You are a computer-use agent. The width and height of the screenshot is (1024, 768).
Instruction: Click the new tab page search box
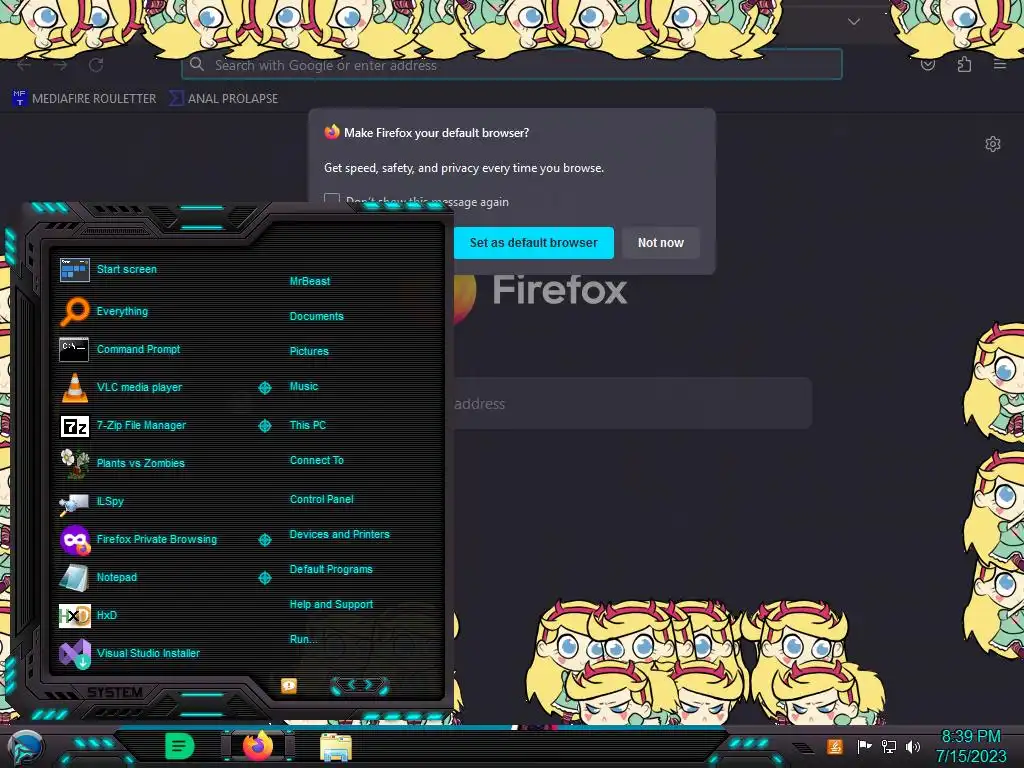point(632,404)
